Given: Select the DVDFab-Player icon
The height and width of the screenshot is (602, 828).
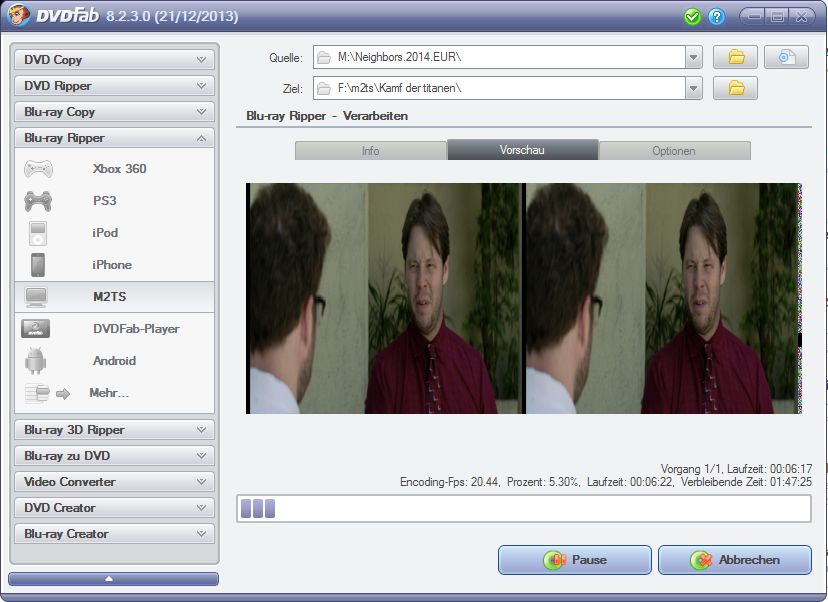Looking at the screenshot, I should (35, 329).
